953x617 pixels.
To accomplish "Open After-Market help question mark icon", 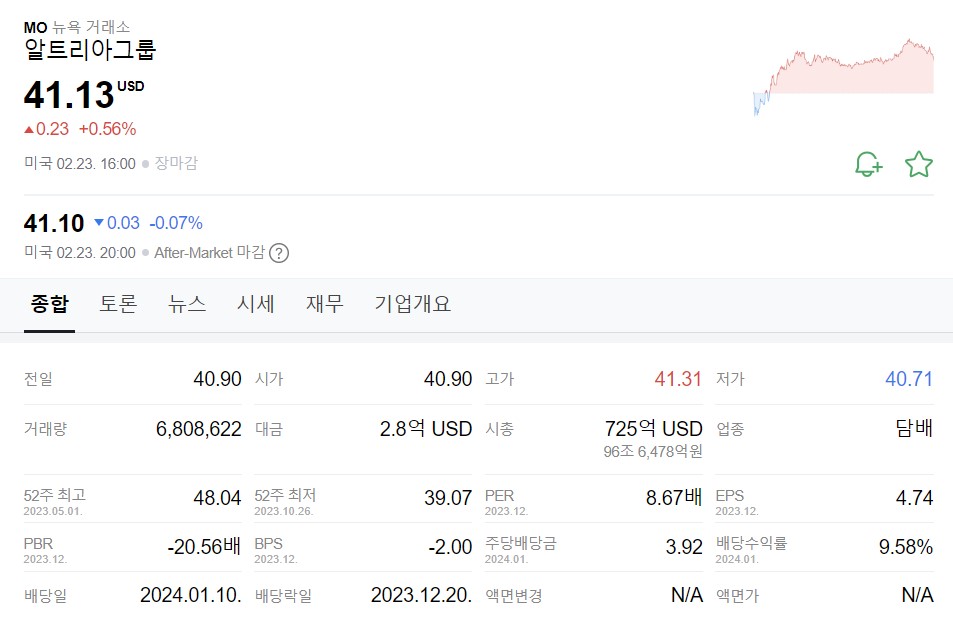I will (x=279, y=253).
